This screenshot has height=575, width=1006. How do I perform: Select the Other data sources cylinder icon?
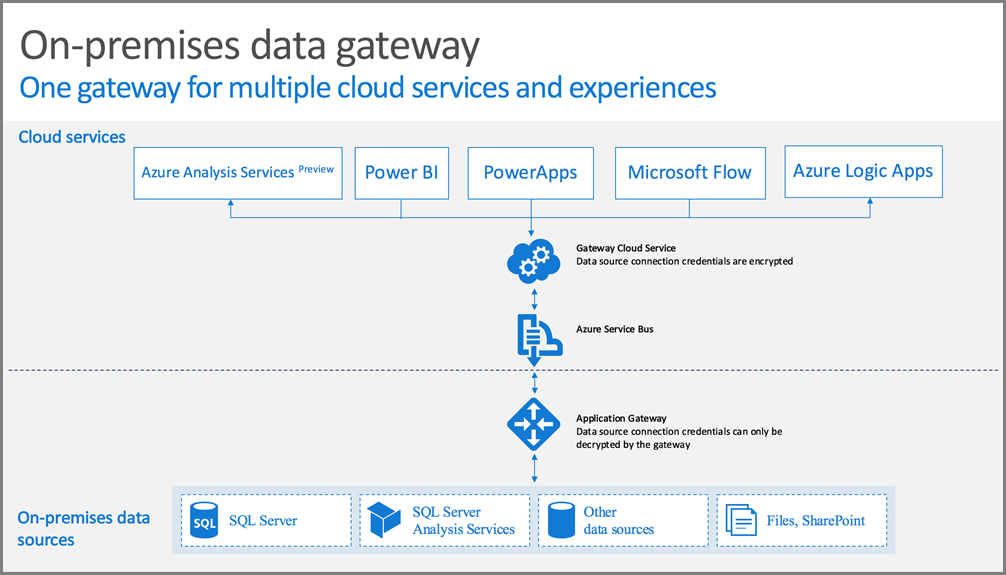tap(561, 520)
